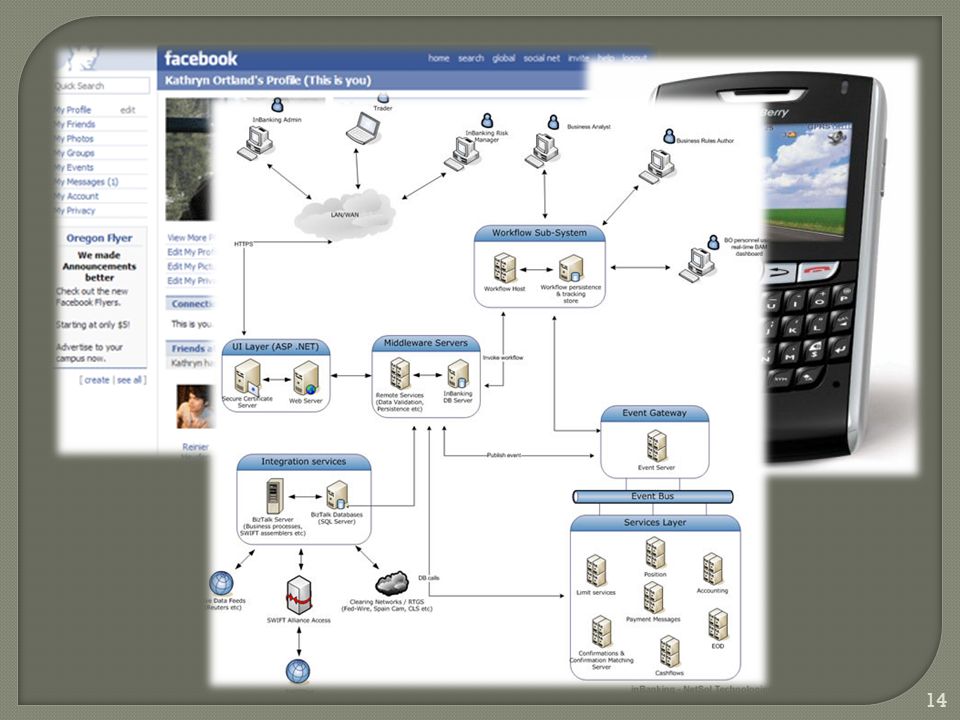960x720 pixels.
Task: Click the Publish event arrow label
Action: pyautogui.click(x=504, y=456)
